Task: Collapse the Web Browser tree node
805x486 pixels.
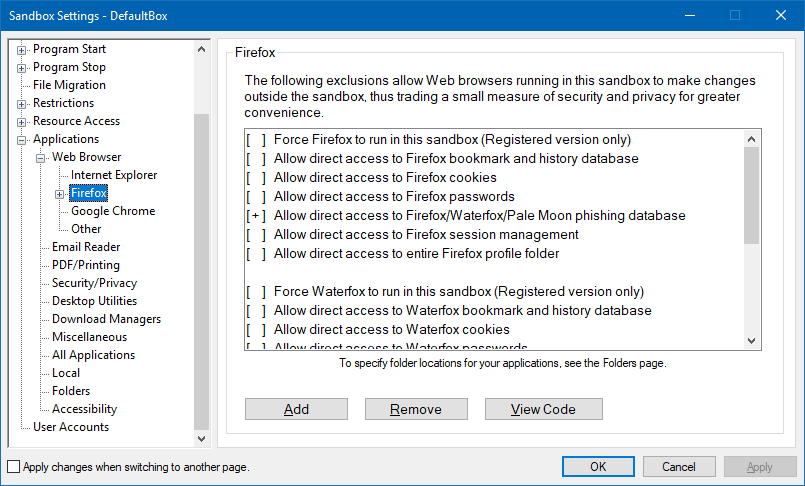Action: (41, 158)
